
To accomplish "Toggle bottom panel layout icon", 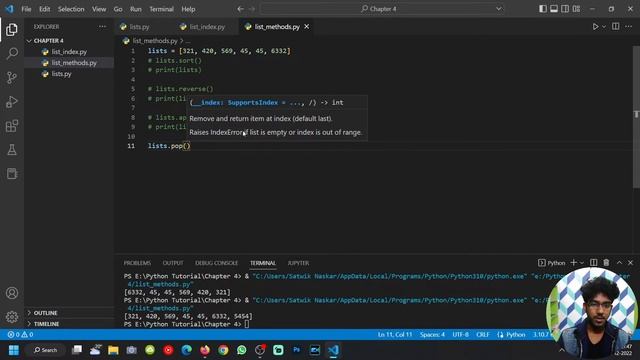I will point(554,9).
